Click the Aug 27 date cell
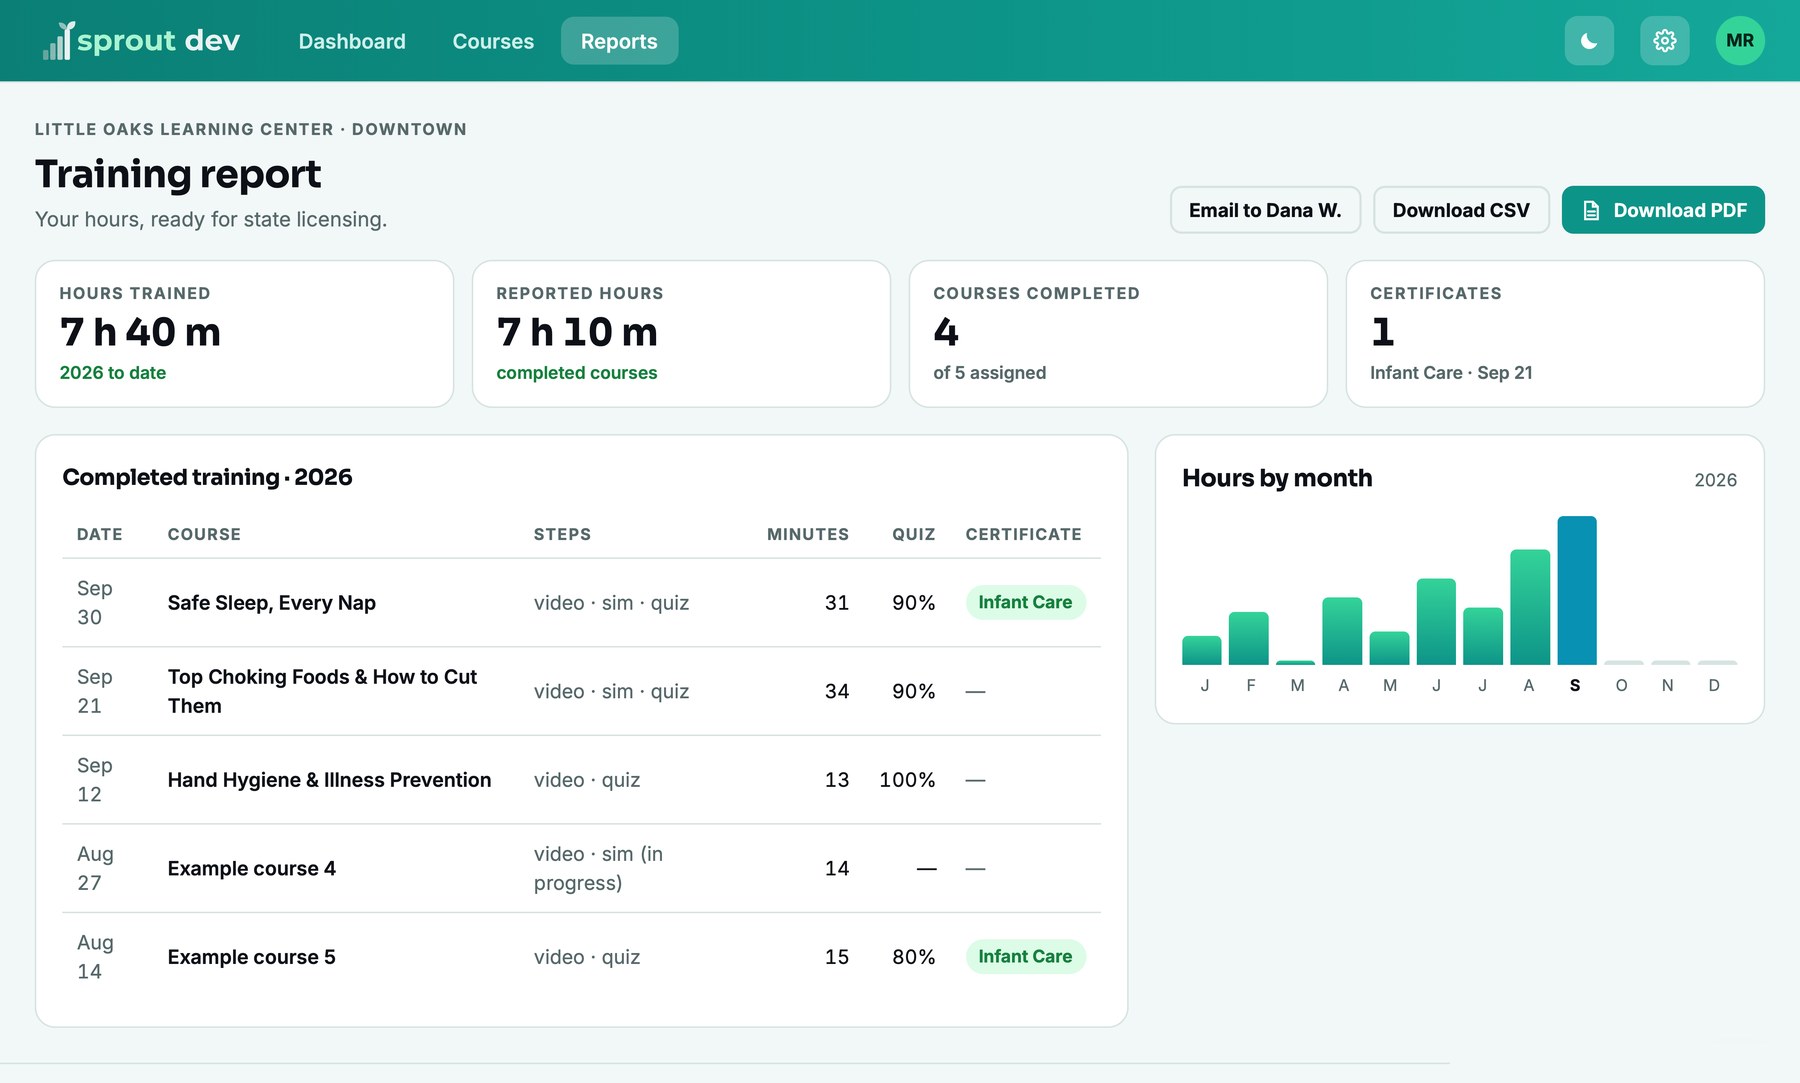The height and width of the screenshot is (1083, 1800). point(95,868)
